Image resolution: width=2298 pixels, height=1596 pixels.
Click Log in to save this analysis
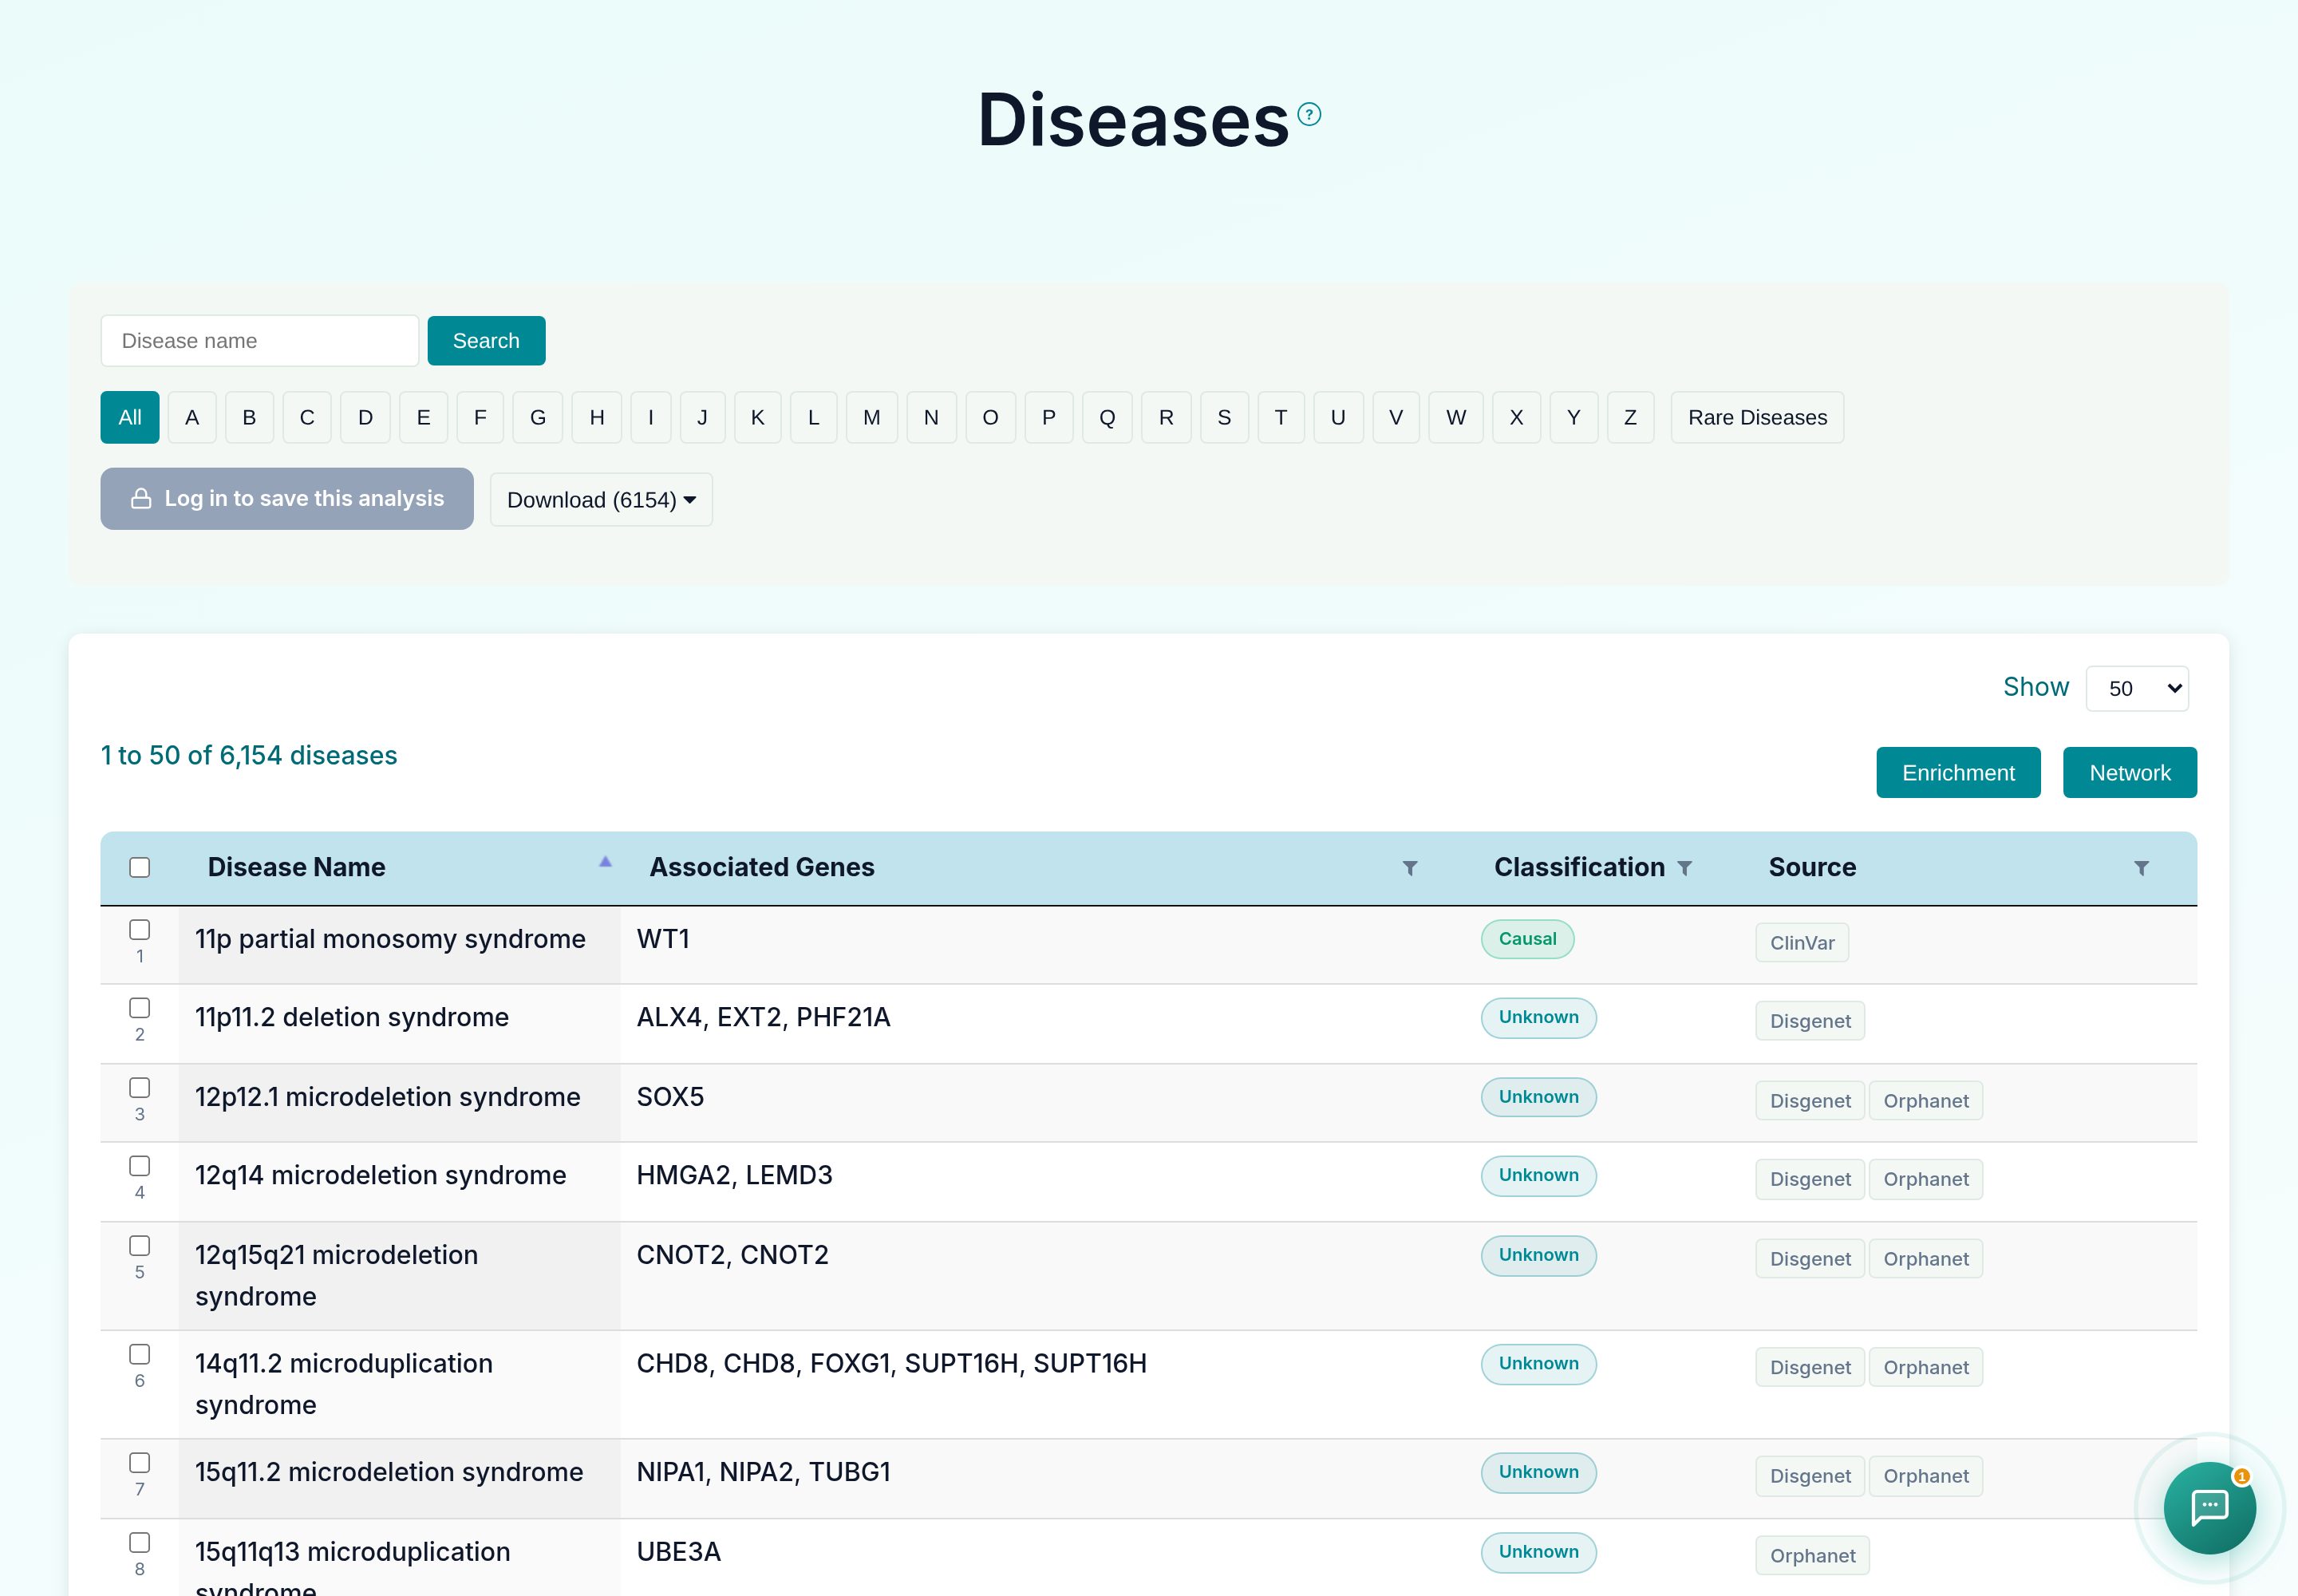[287, 498]
